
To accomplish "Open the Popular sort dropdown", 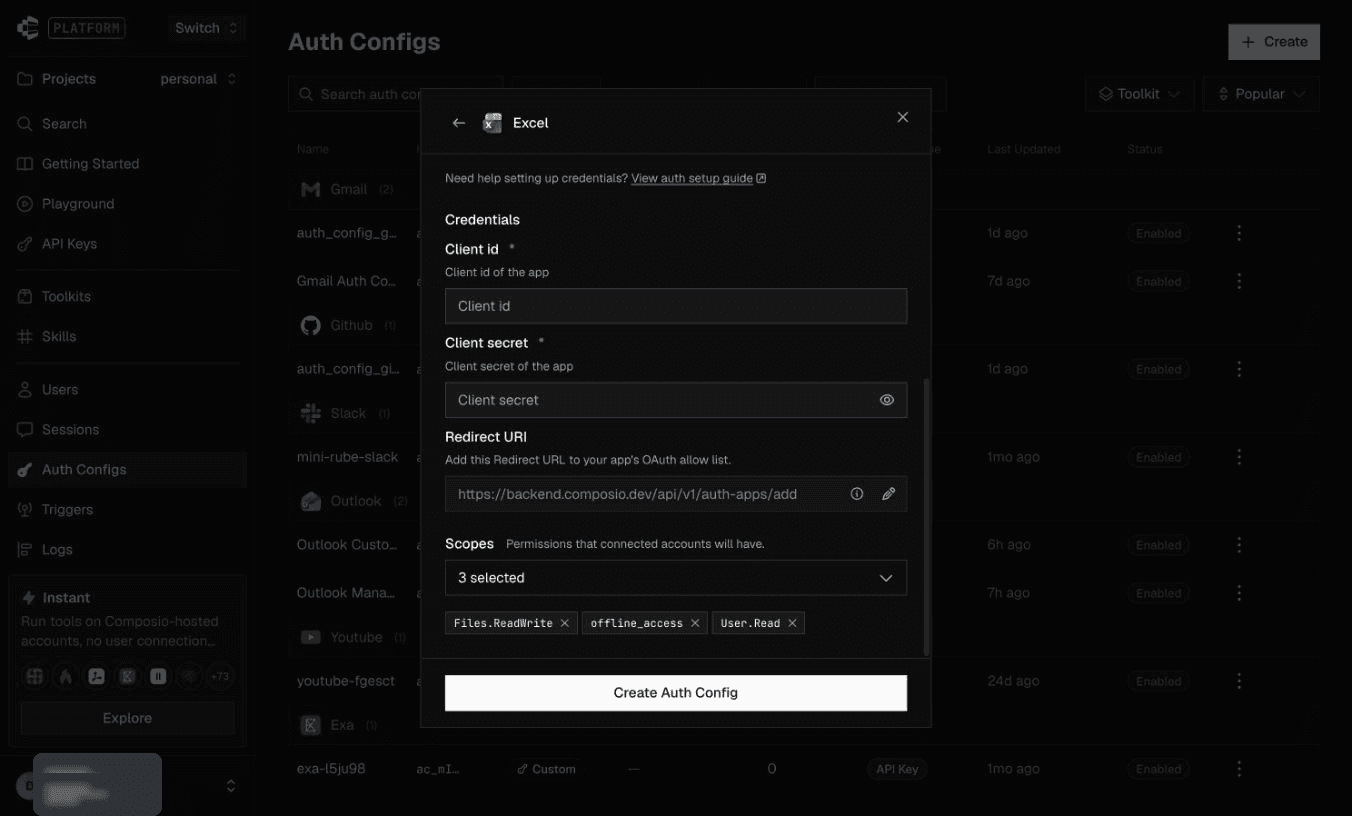I will [1261, 94].
